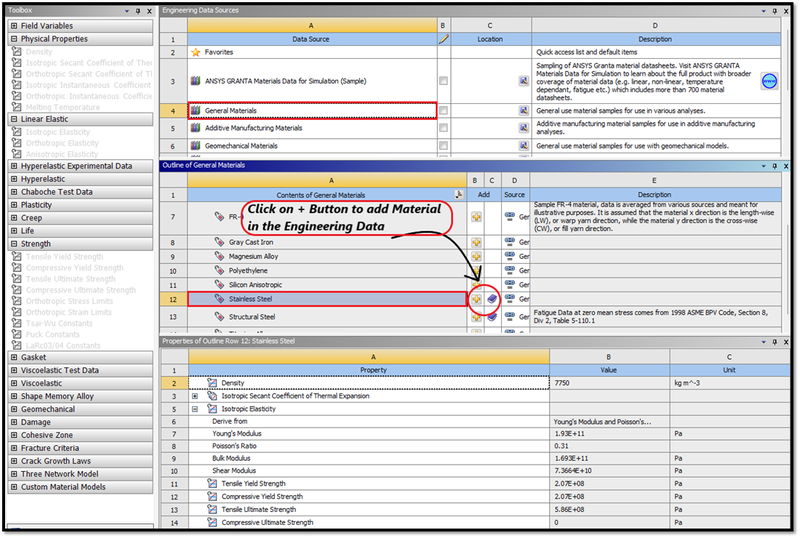Click General Materials location browse icon

523,111
